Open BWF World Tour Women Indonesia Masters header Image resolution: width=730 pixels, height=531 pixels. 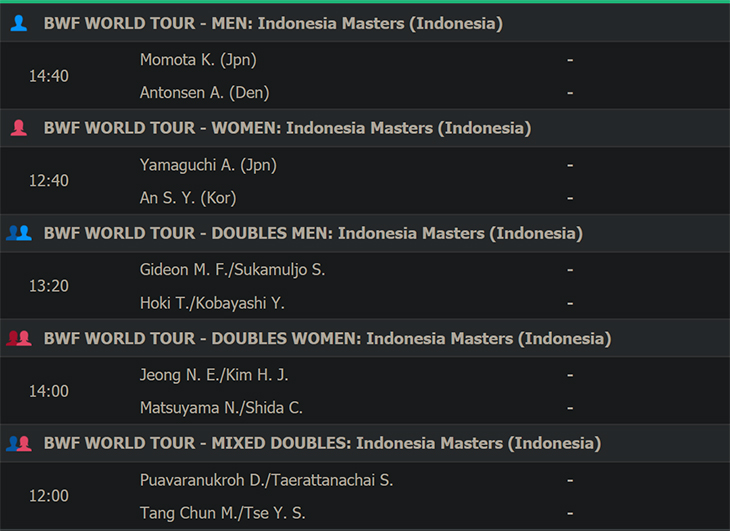(x=287, y=128)
